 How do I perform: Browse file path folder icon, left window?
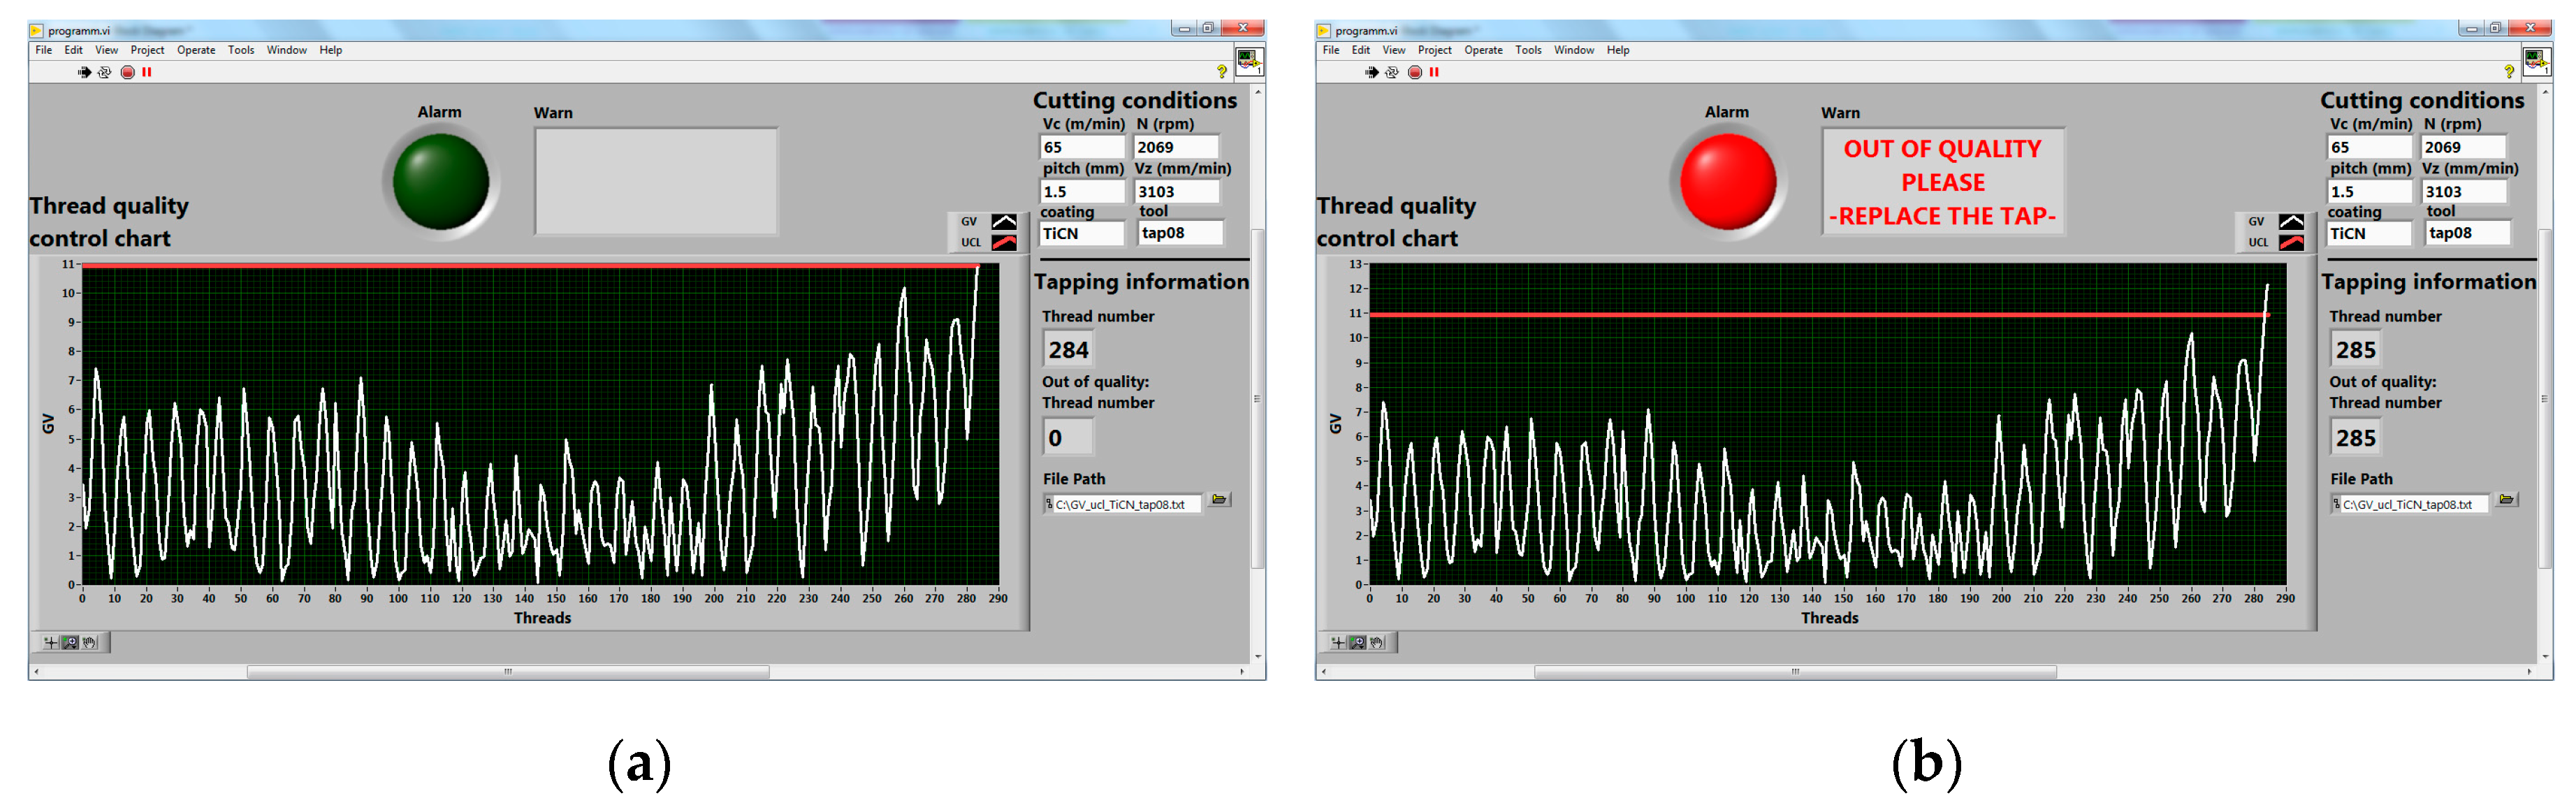[x=1219, y=499]
